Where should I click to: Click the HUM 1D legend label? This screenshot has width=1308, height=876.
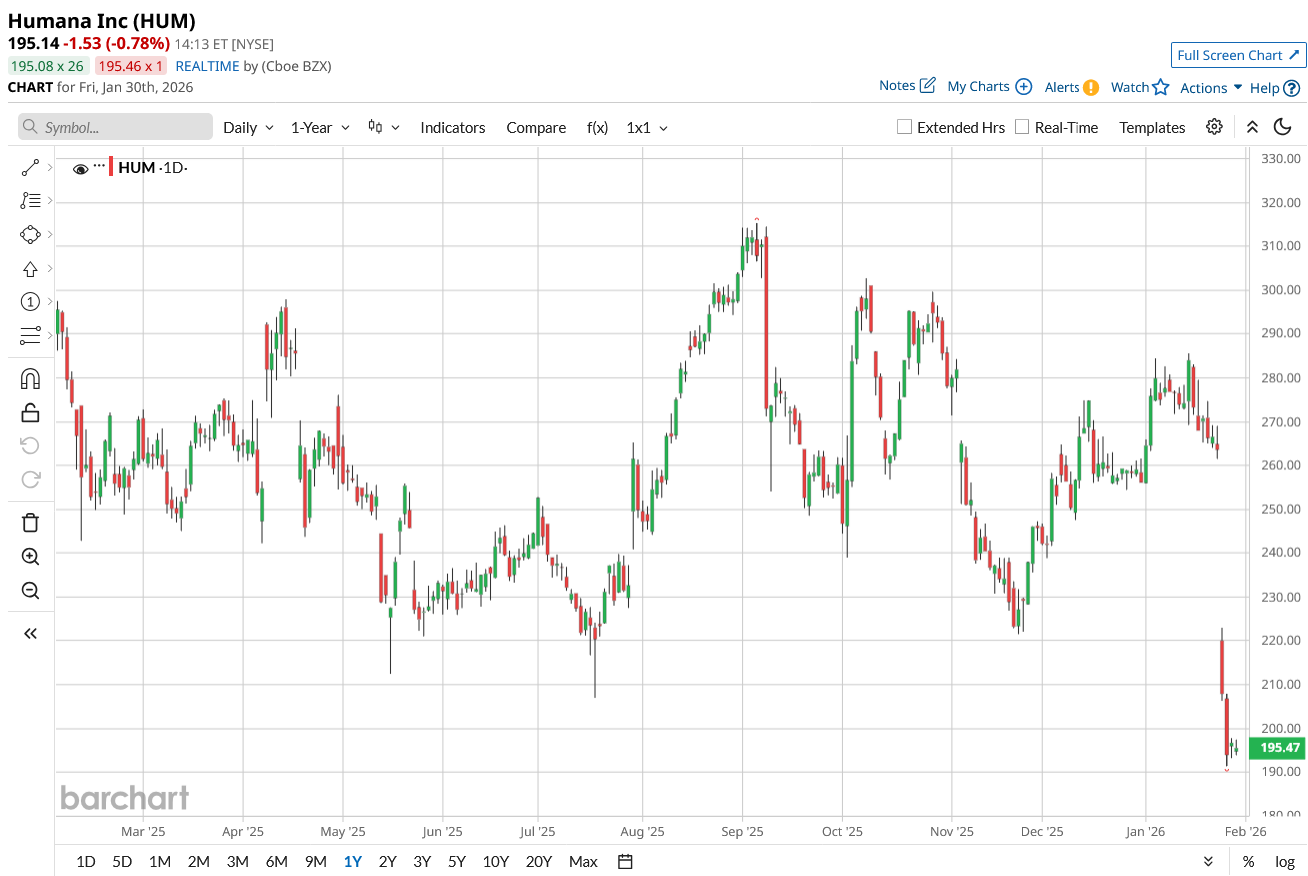(x=153, y=167)
